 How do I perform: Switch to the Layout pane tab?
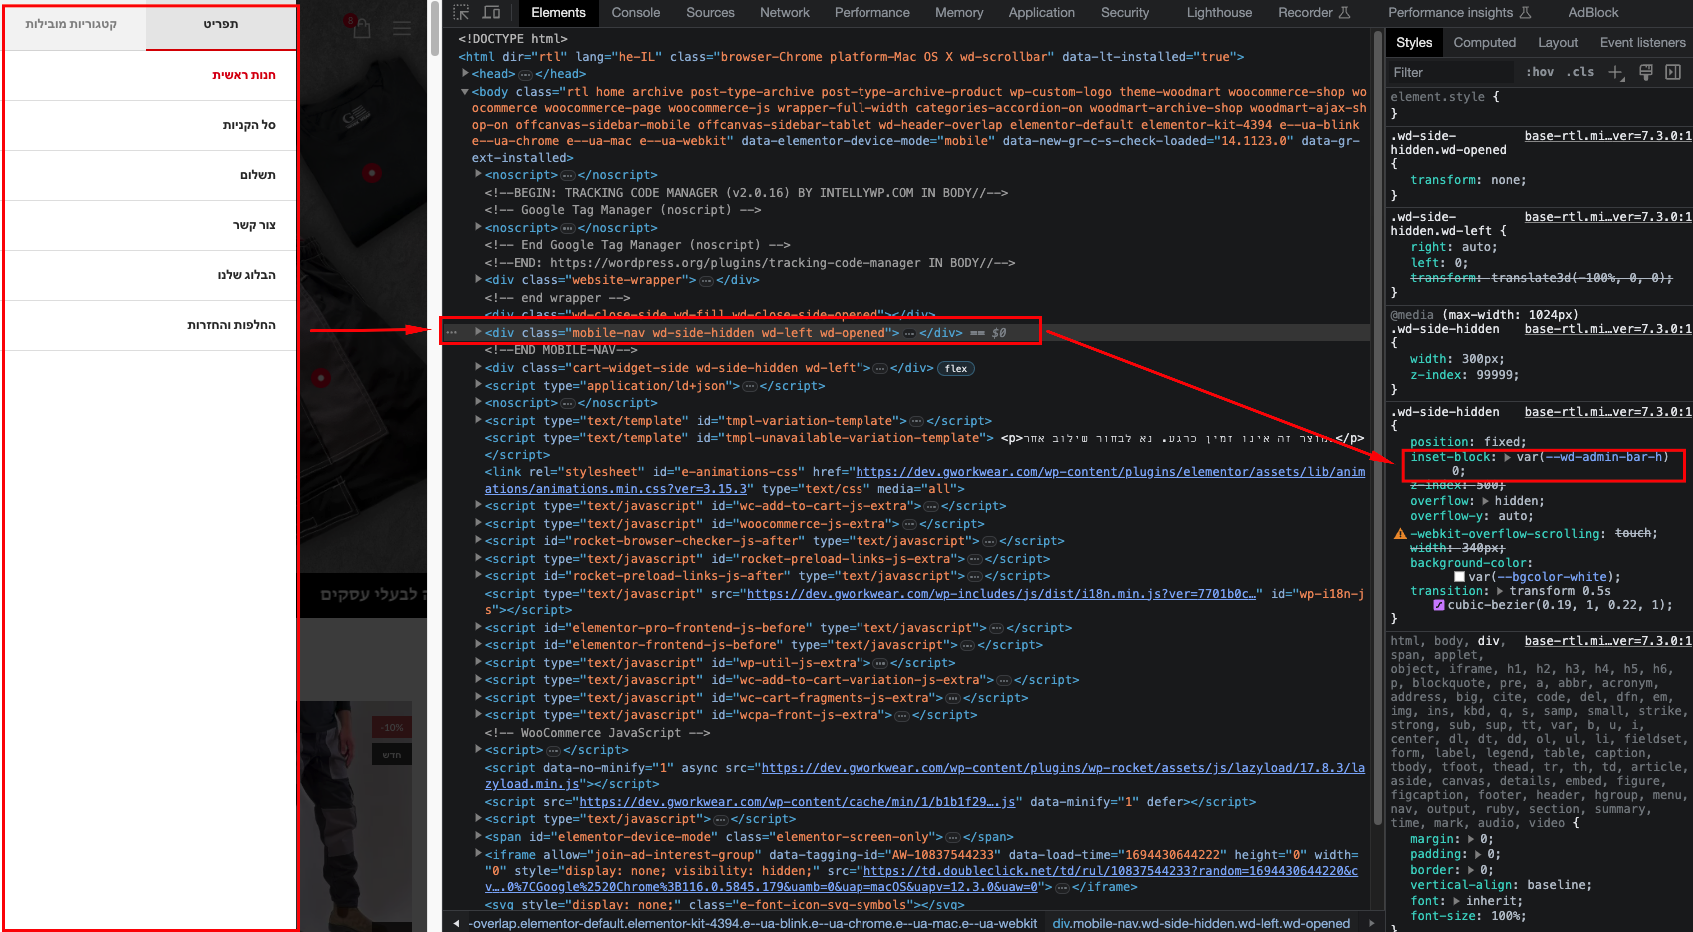pos(1558,42)
